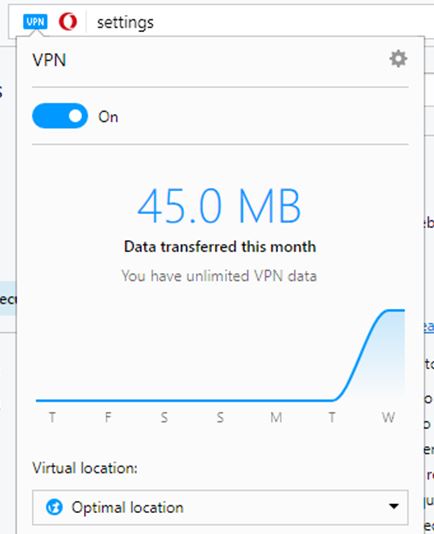Open VPN settings via gear icon

(398, 59)
